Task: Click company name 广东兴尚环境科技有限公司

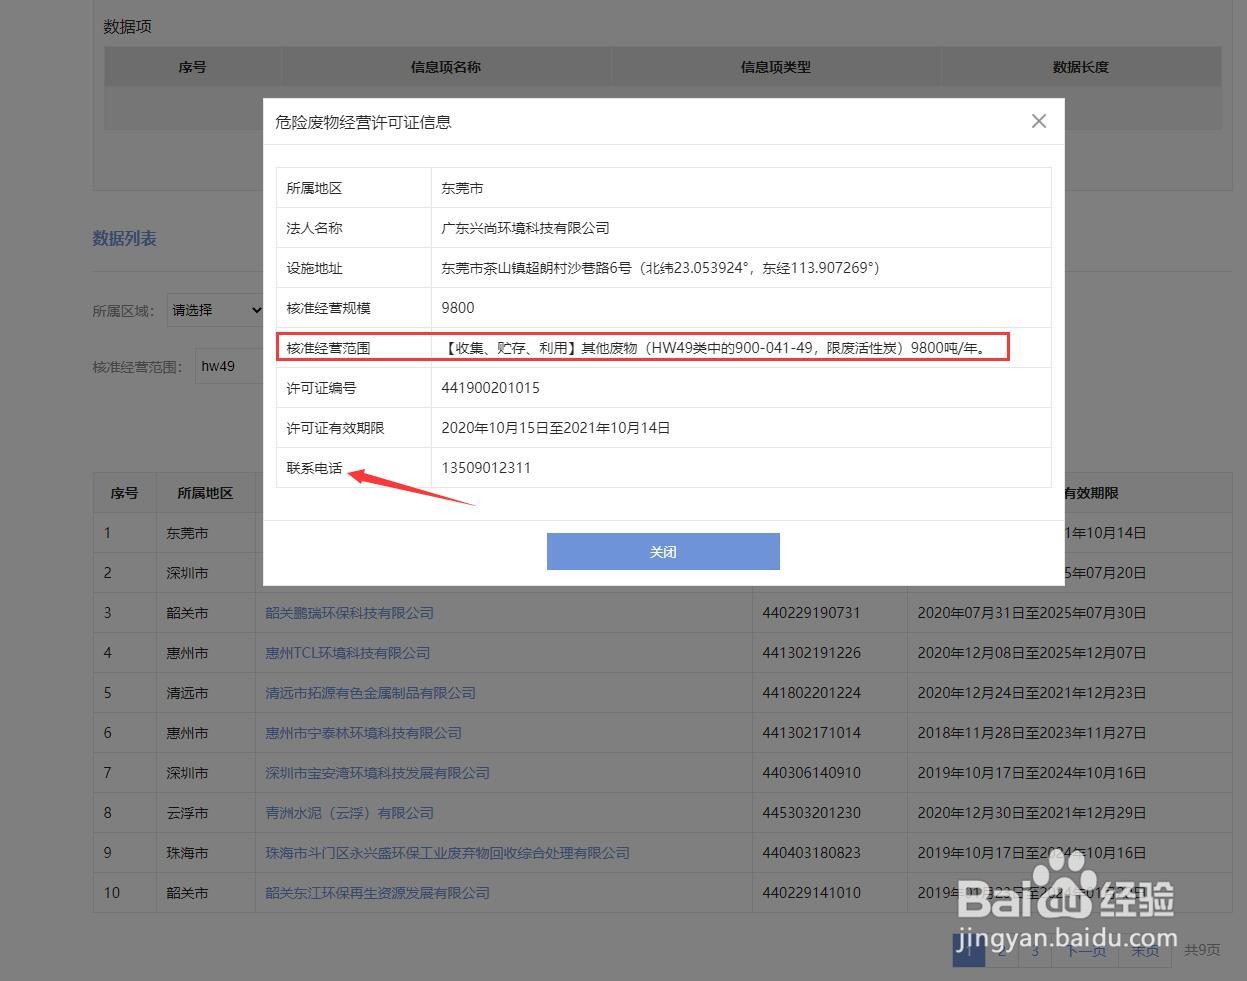Action: coord(525,228)
